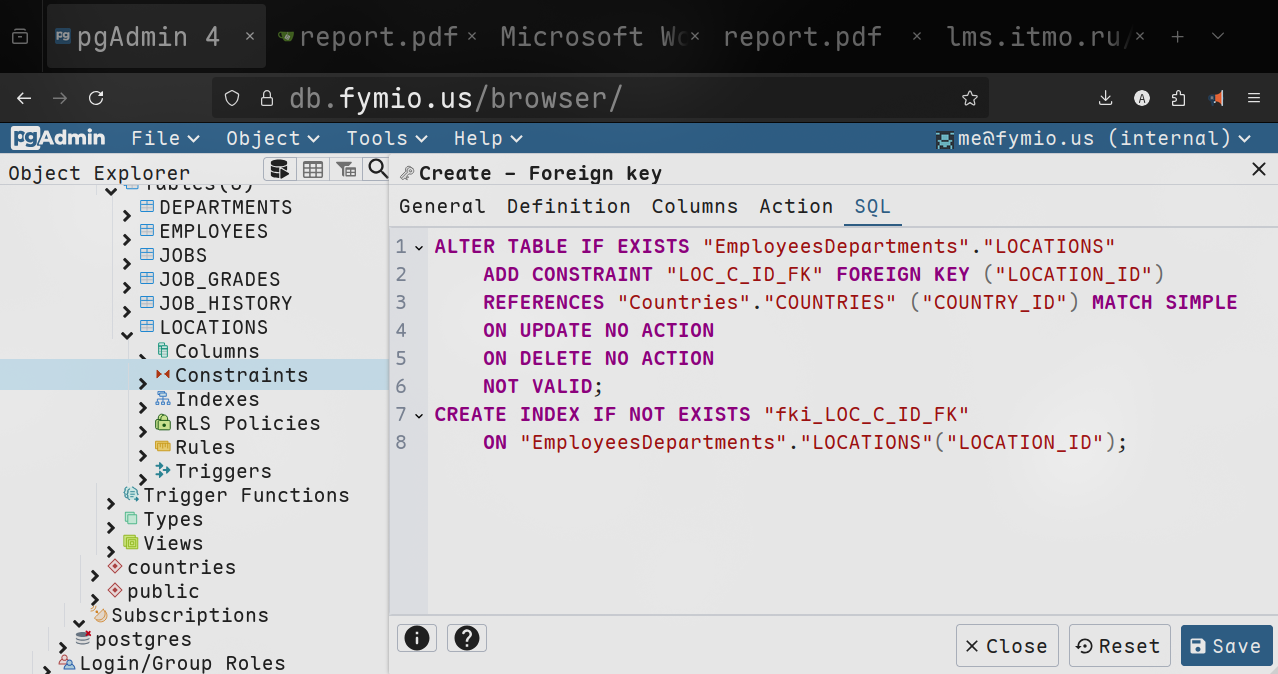Click the Filtered Rows icon
1278x674 pixels.
coord(346,169)
